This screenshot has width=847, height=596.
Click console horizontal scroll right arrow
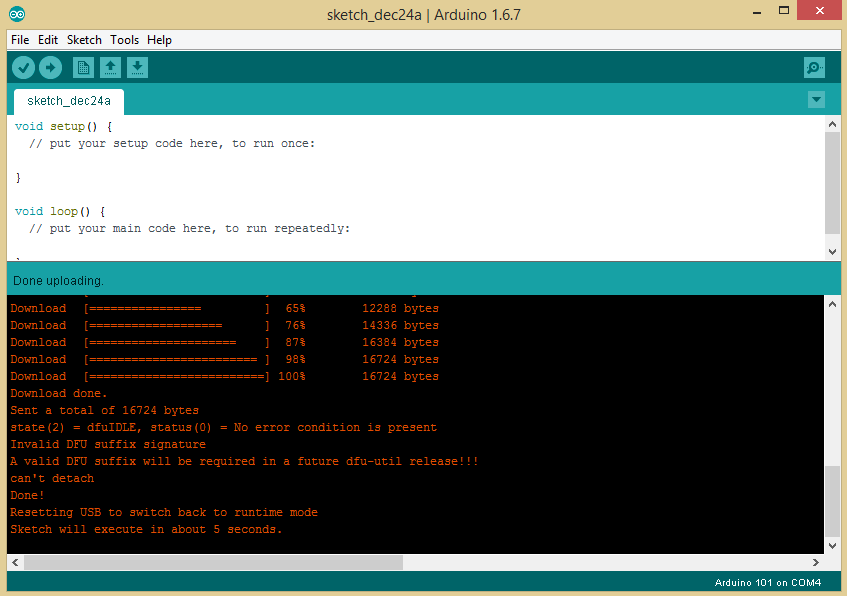click(x=816, y=562)
